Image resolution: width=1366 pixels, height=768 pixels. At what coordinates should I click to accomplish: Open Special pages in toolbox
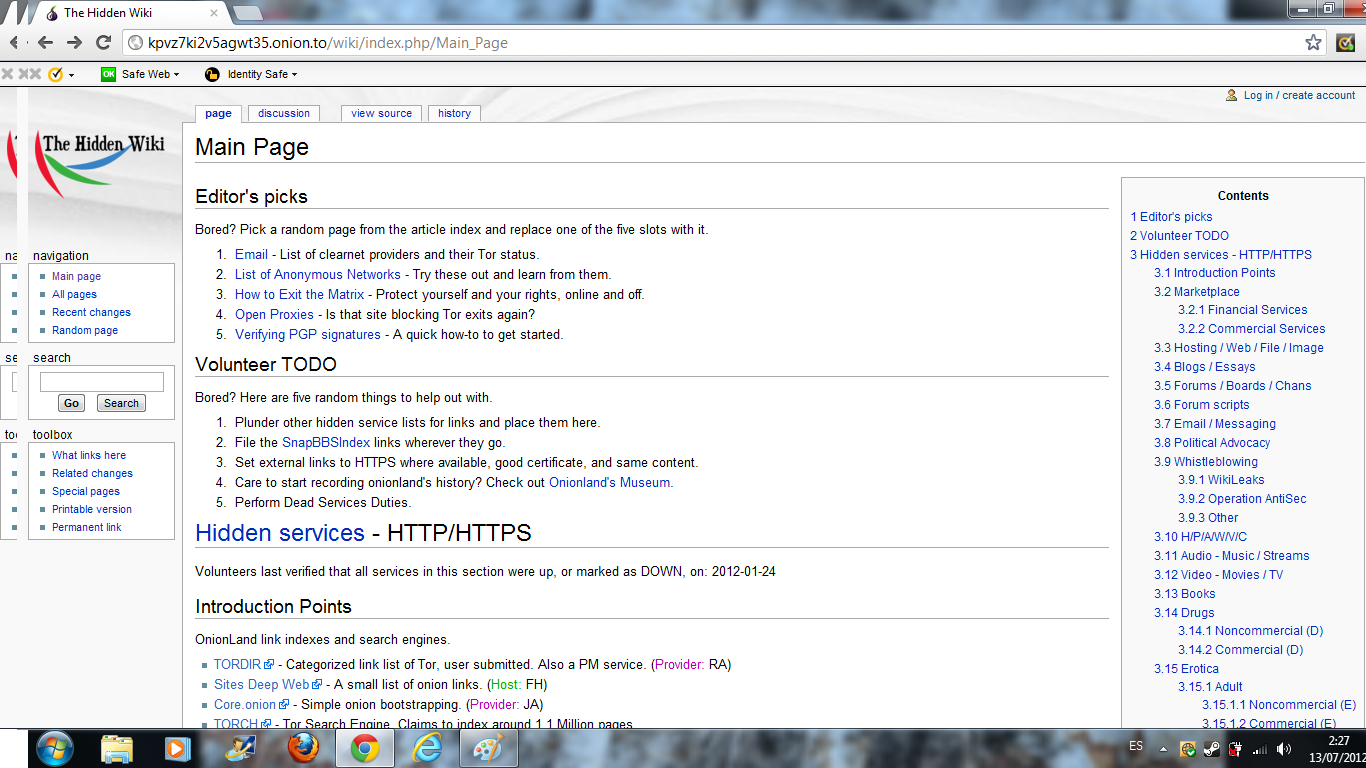click(x=86, y=491)
